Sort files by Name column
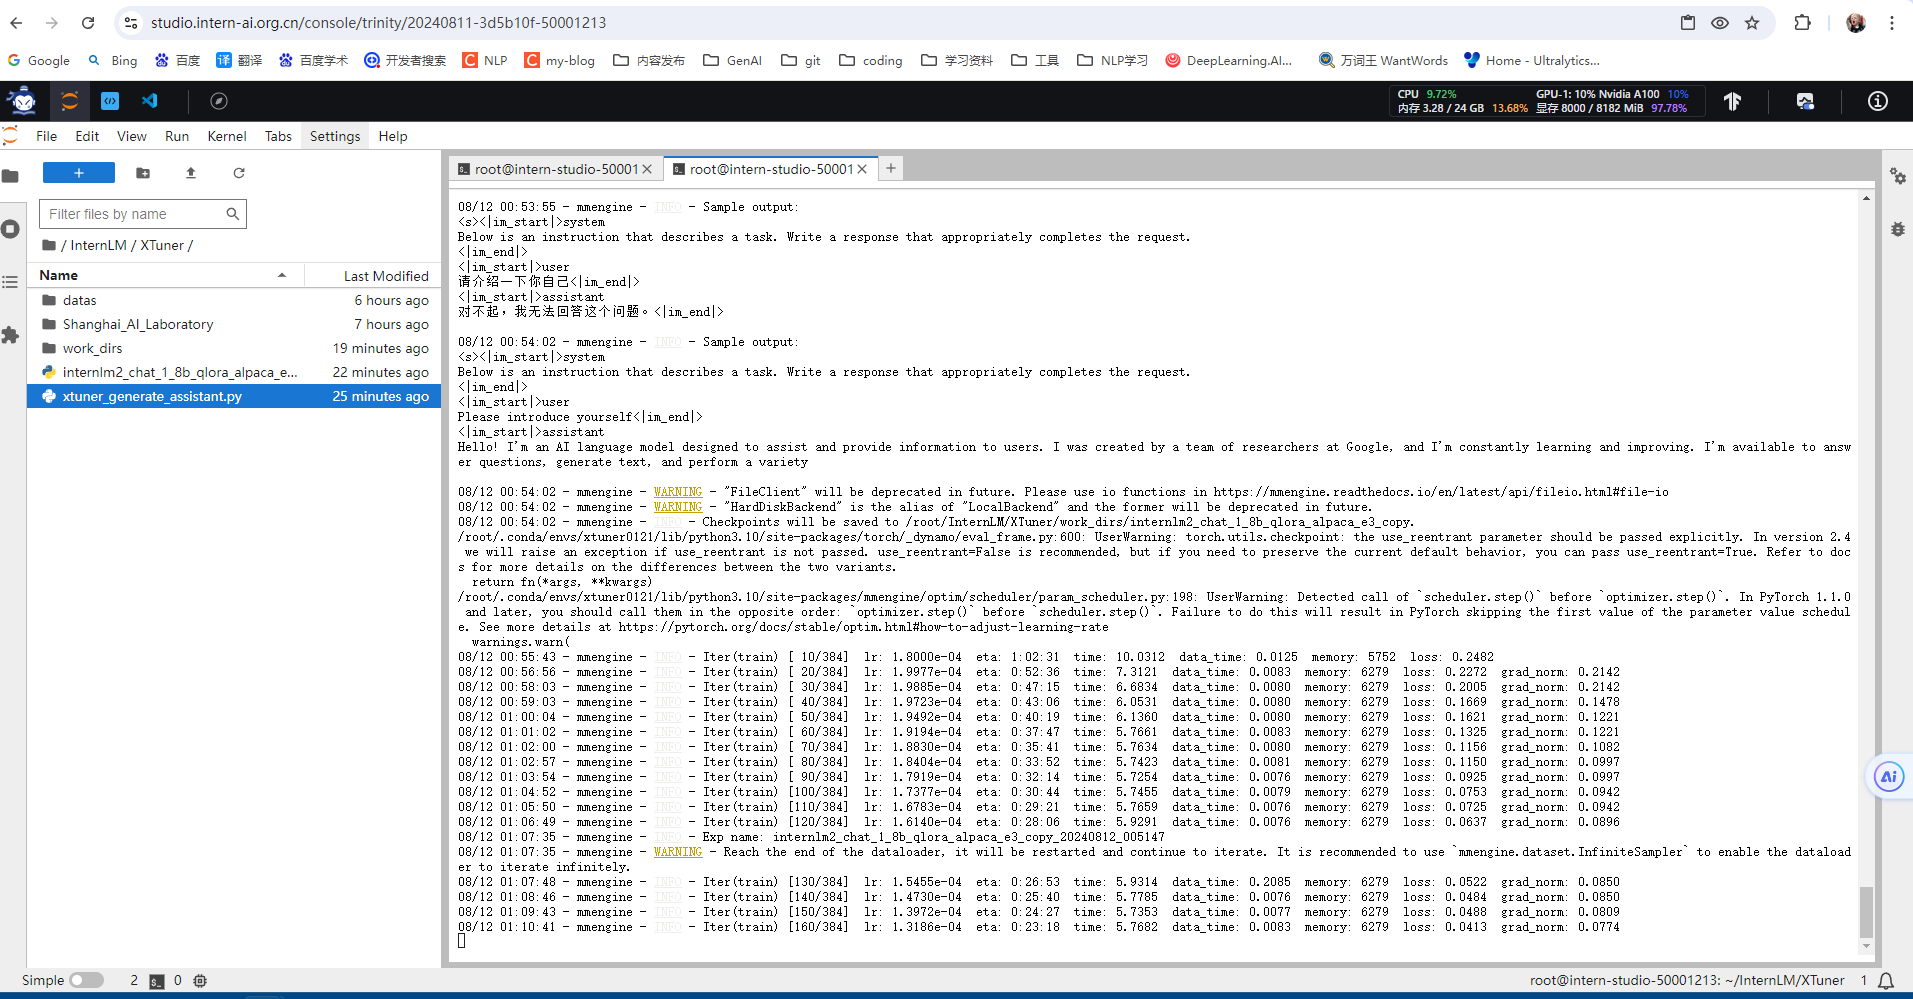The width and height of the screenshot is (1913, 999). 165,275
